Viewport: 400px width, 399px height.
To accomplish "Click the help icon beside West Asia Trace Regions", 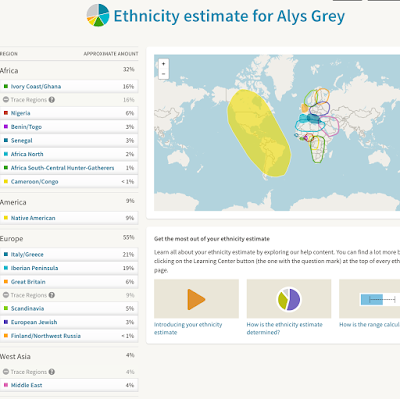I will point(52,372).
